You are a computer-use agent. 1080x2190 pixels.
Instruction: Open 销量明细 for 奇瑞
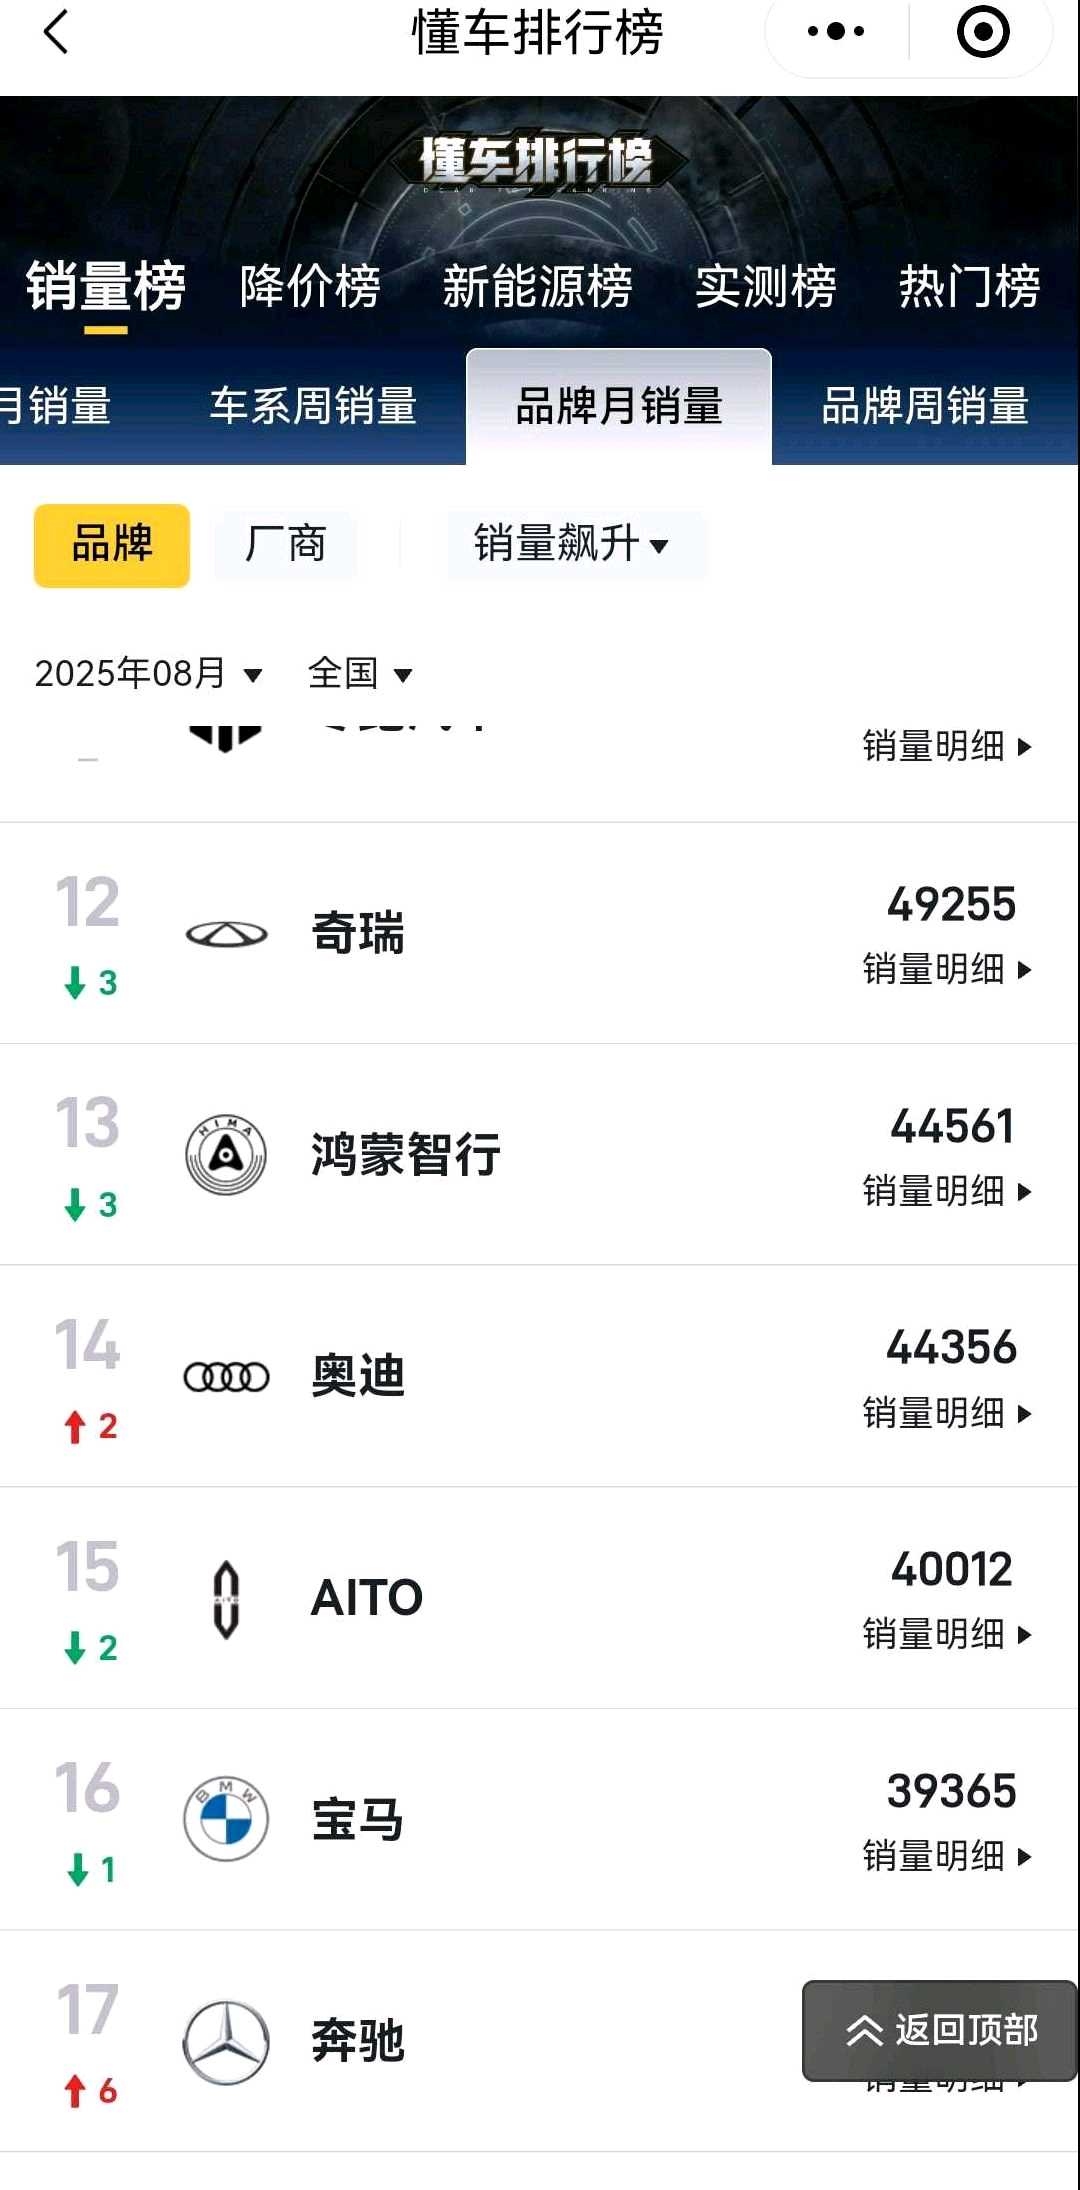(946, 970)
